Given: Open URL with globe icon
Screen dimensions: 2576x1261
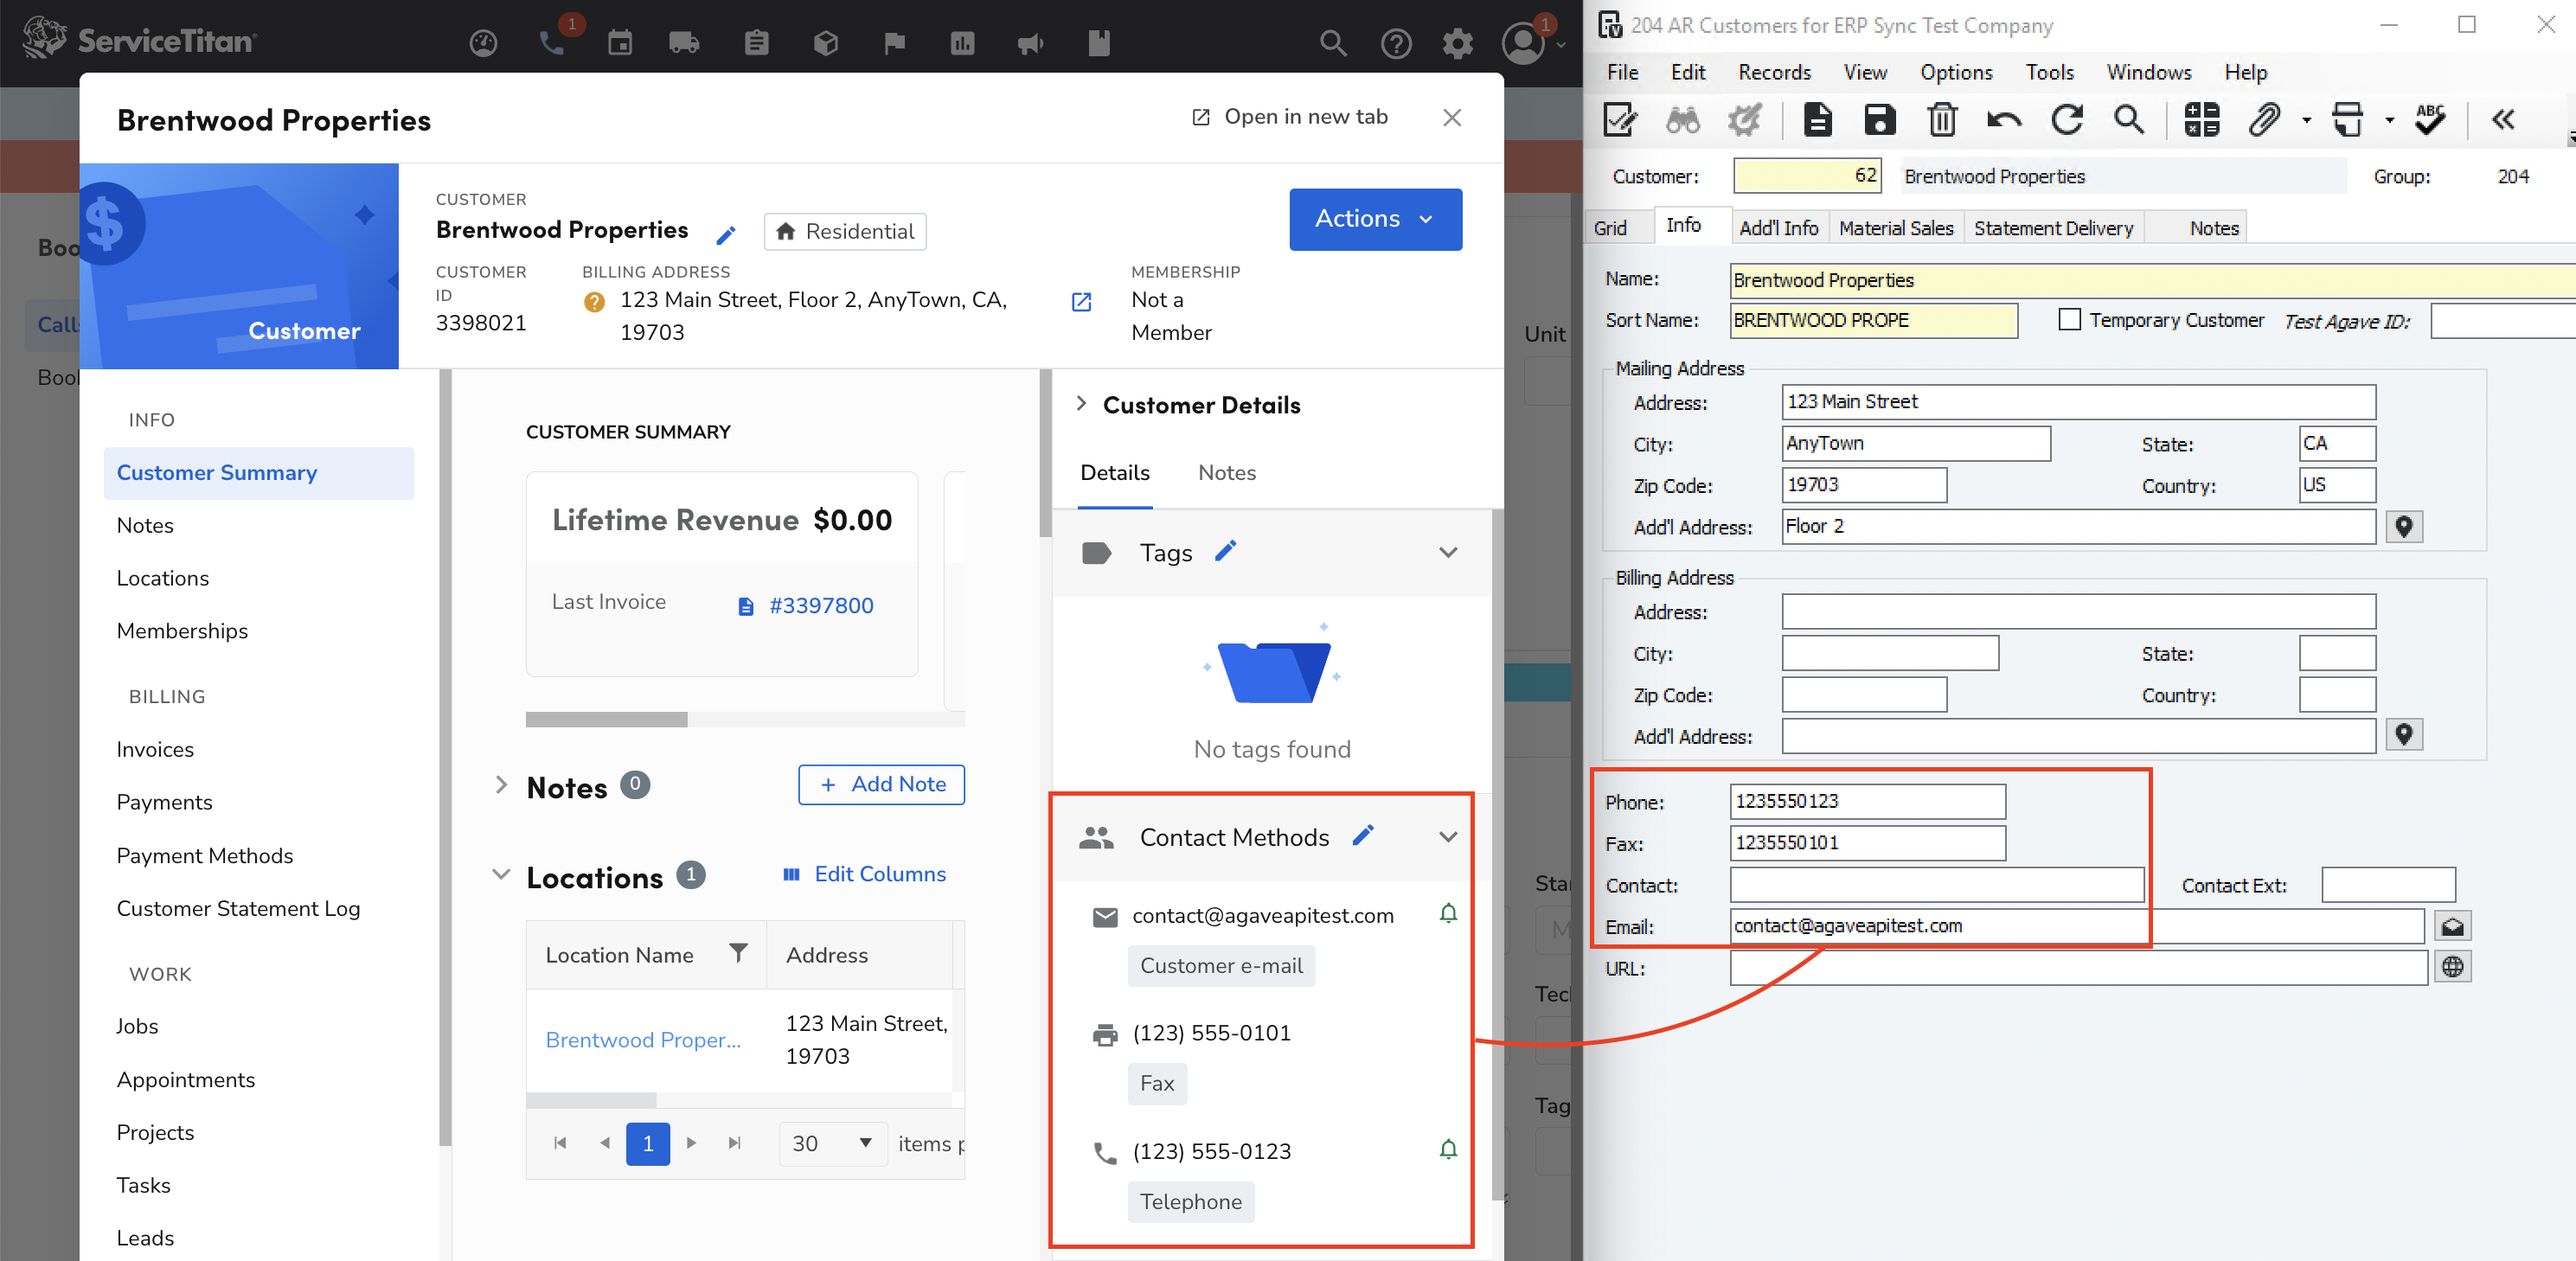Looking at the screenshot, I should [x=2452, y=967].
